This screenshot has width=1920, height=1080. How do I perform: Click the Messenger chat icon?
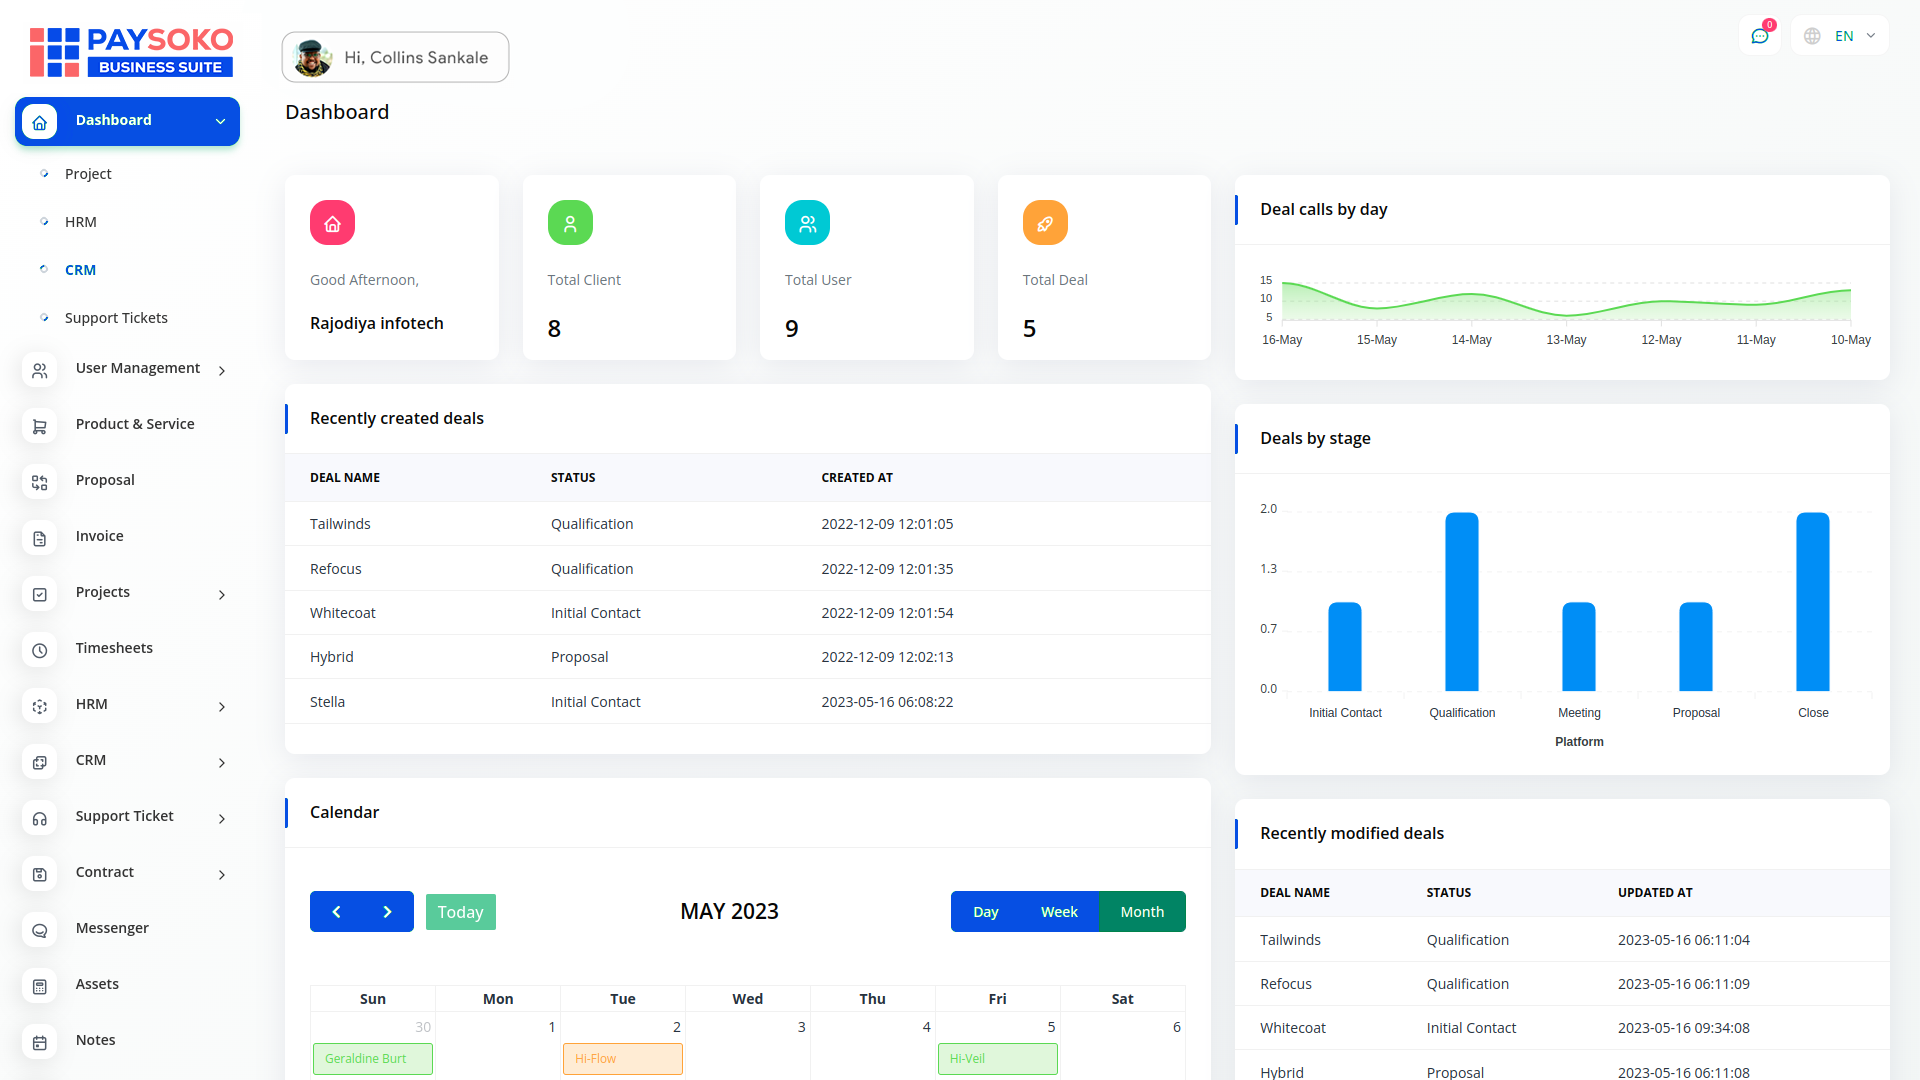pos(39,930)
